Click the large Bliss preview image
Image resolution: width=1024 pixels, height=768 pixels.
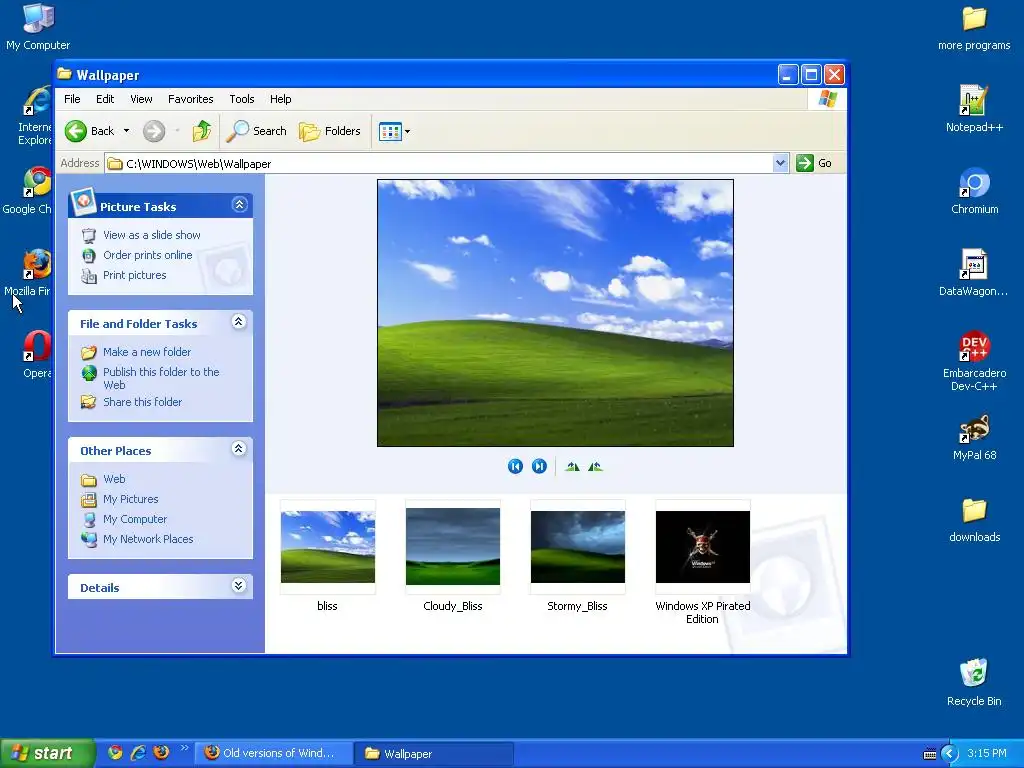555,313
